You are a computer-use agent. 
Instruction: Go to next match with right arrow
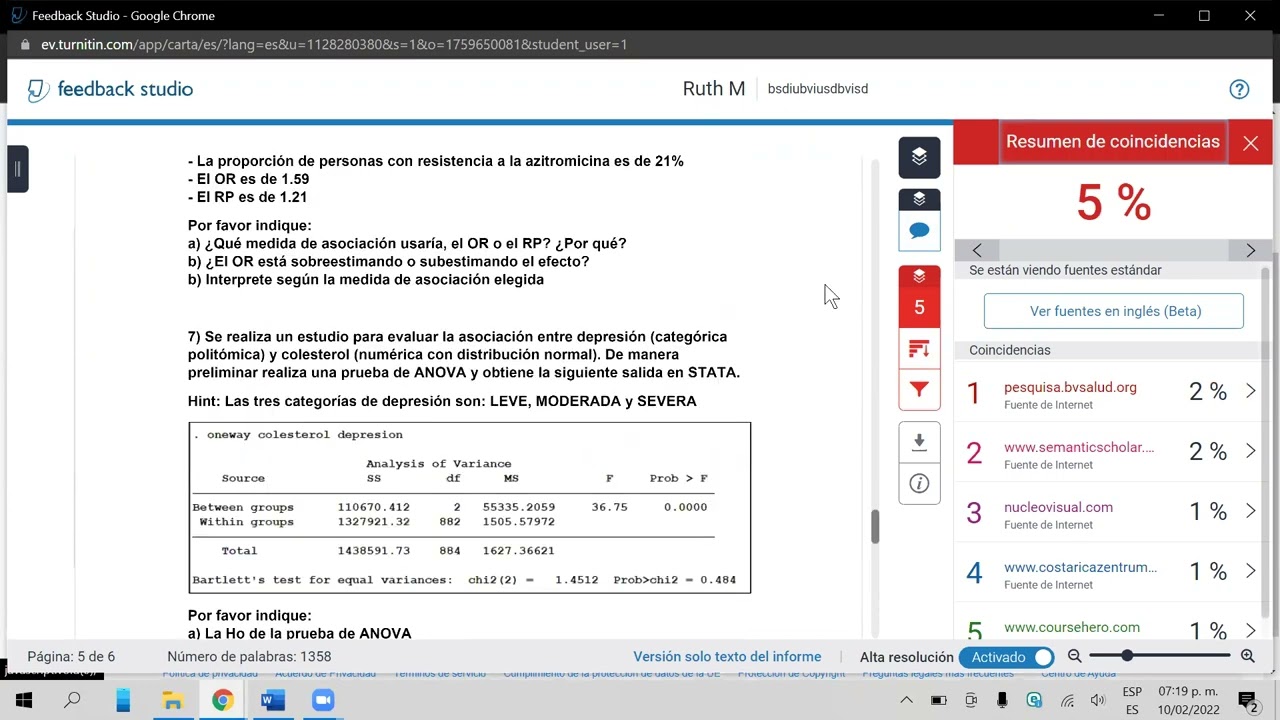pos(1250,250)
